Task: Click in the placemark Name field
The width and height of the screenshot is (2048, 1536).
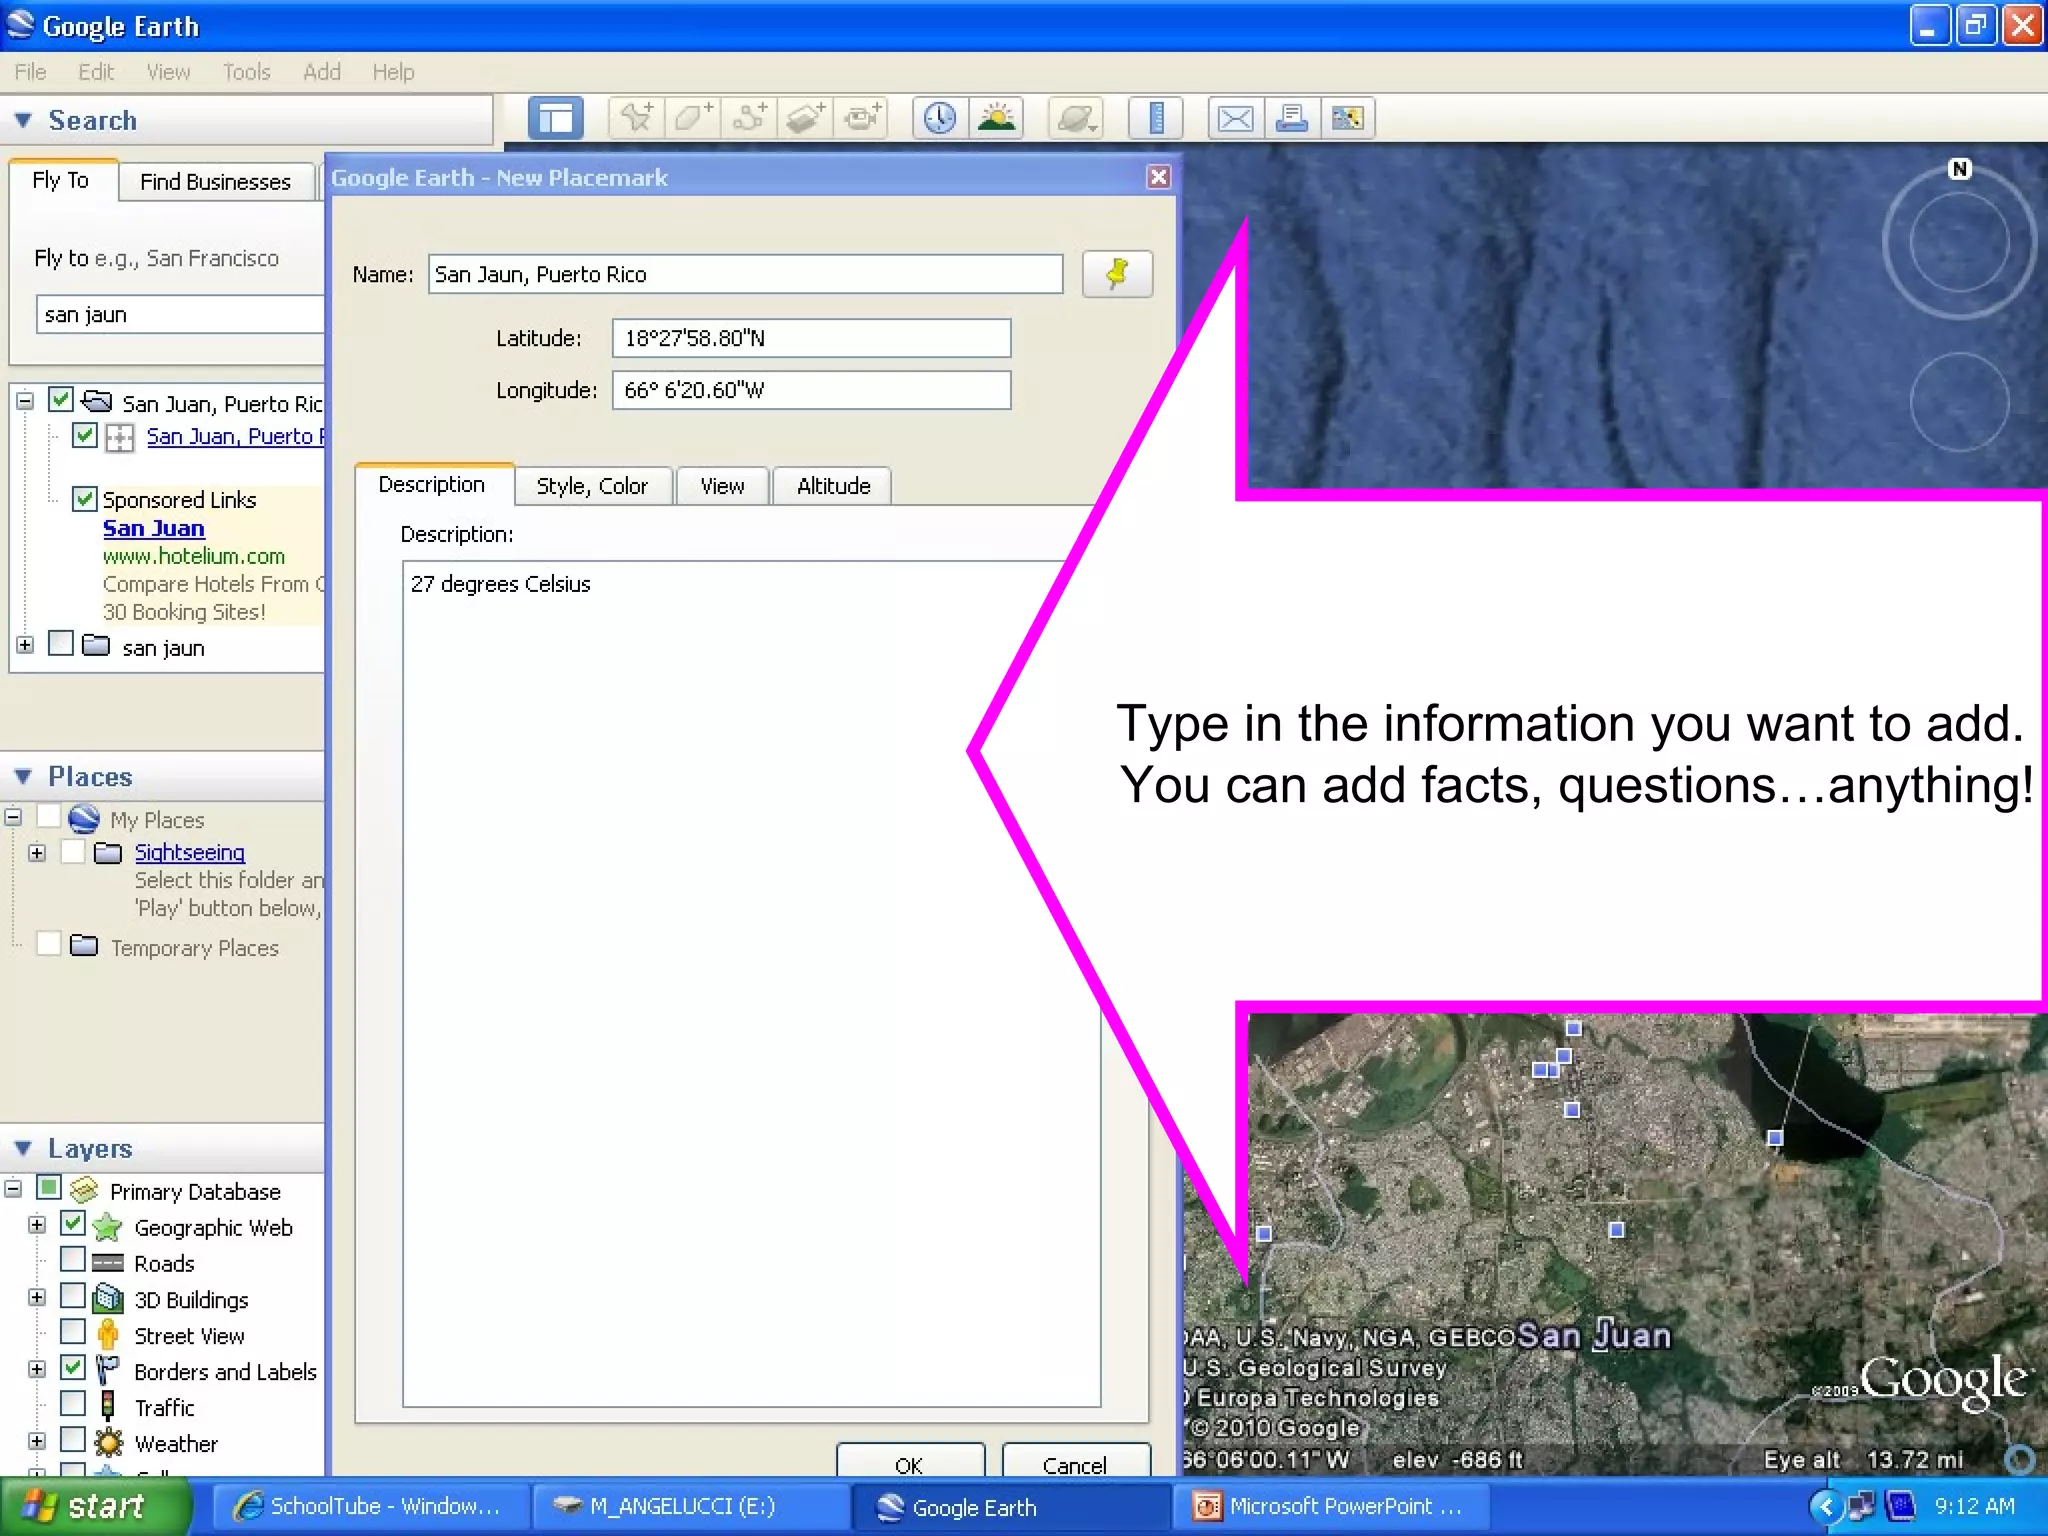Action: [x=745, y=274]
